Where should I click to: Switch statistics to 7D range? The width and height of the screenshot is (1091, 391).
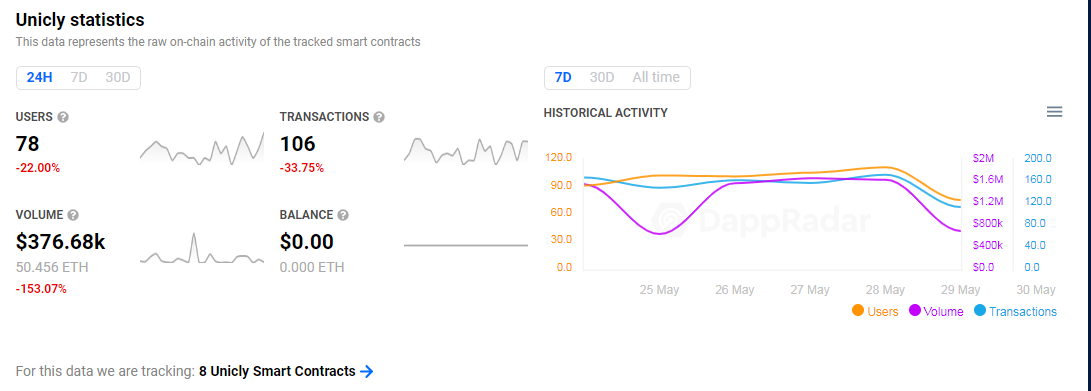[79, 77]
